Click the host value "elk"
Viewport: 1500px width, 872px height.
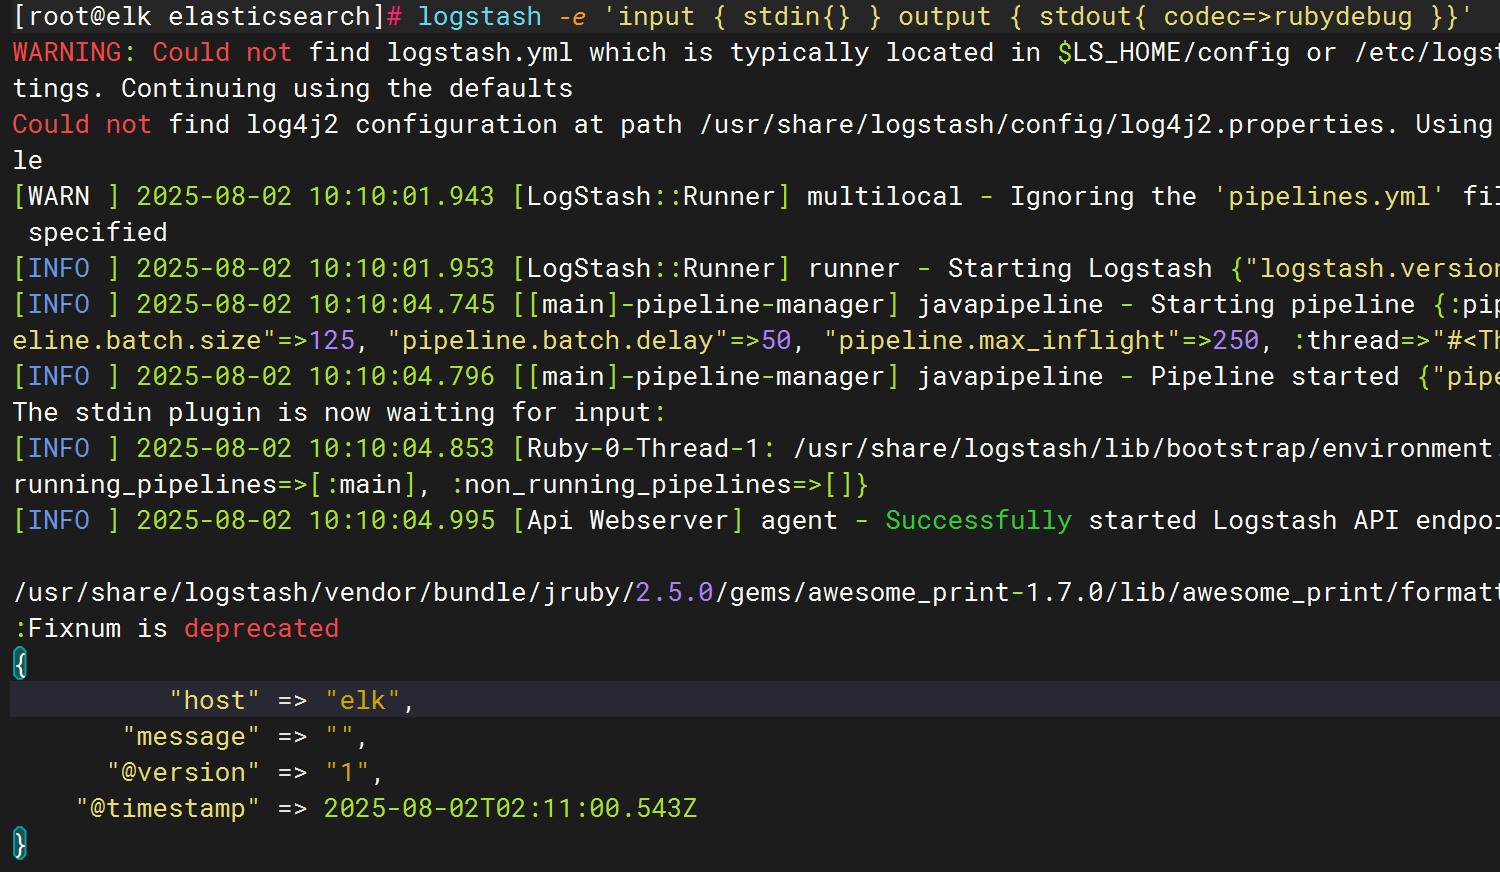coord(363,701)
